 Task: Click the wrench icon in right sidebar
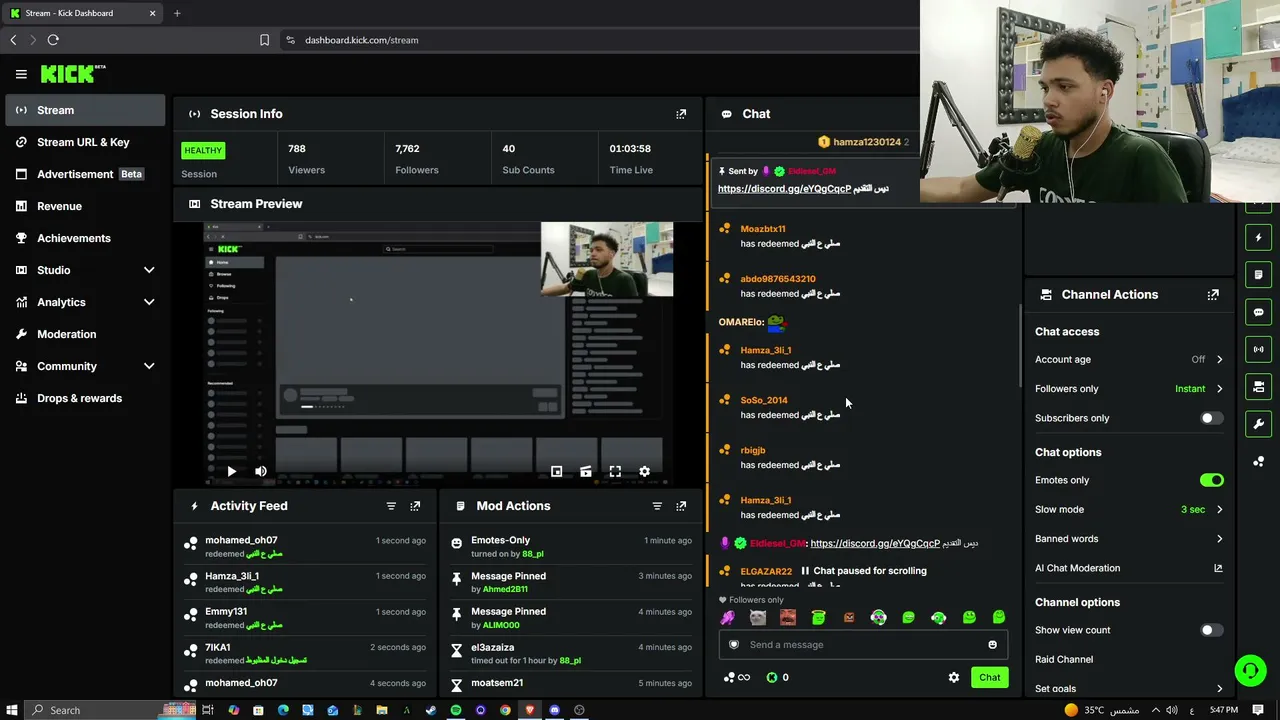1258,423
